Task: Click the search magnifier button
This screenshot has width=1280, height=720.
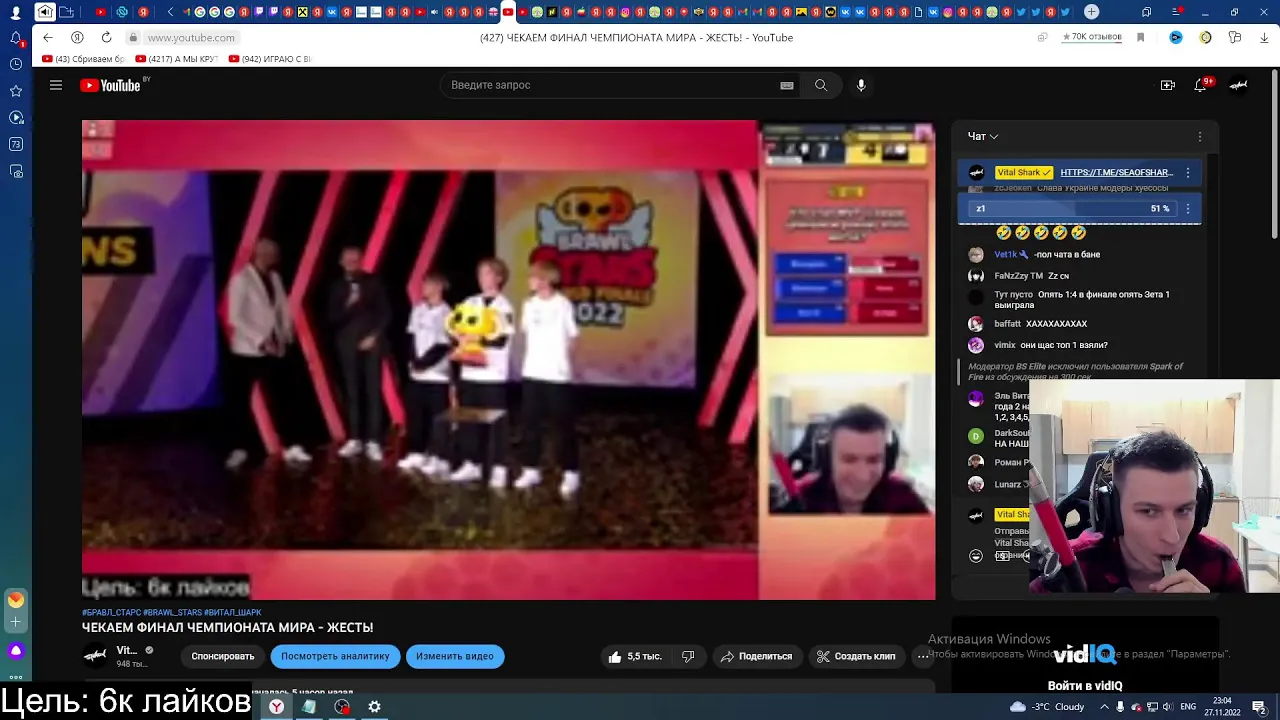Action: coord(821,85)
